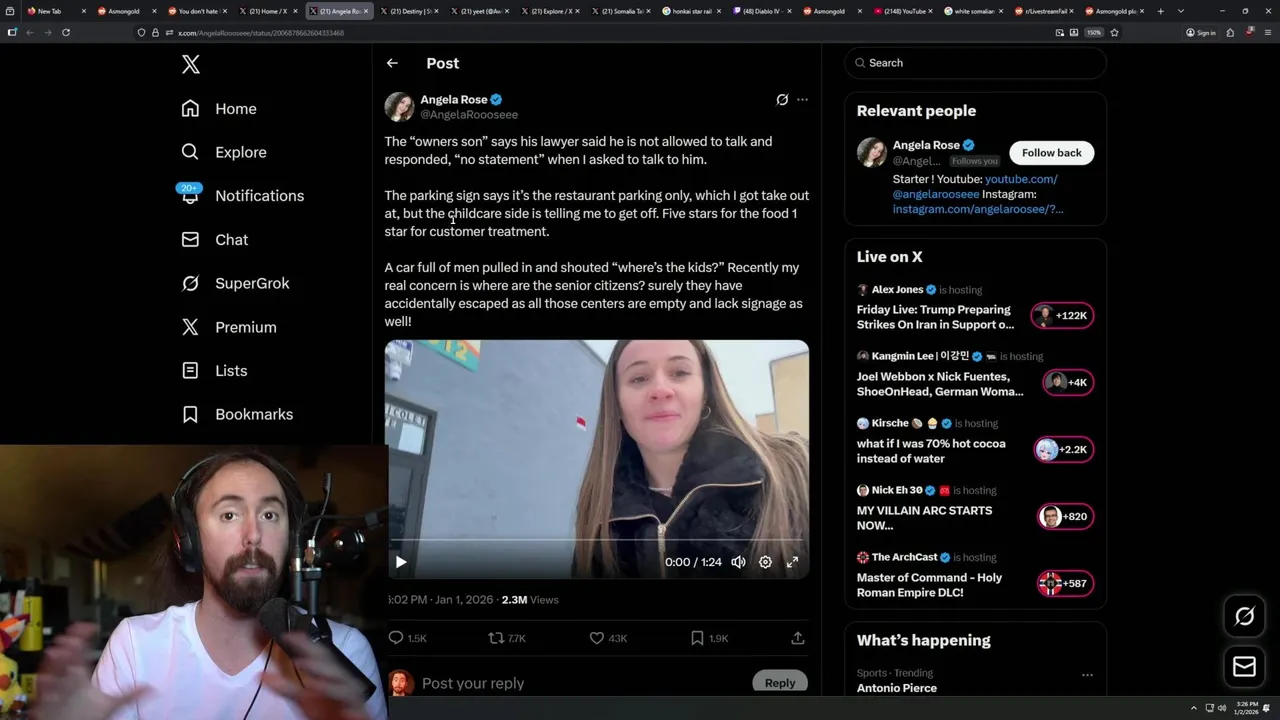Open the Chat section

point(215,240)
